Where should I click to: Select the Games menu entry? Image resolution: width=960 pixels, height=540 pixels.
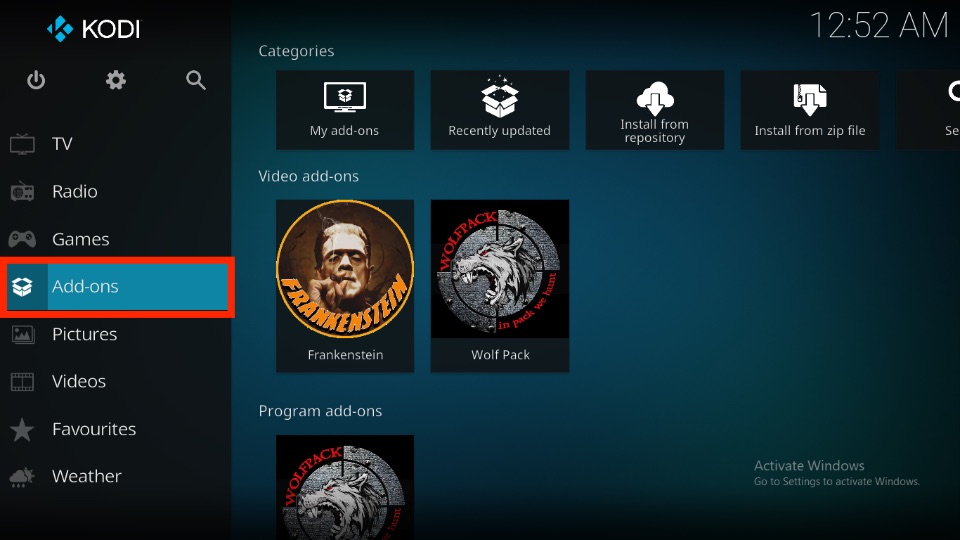[116, 239]
